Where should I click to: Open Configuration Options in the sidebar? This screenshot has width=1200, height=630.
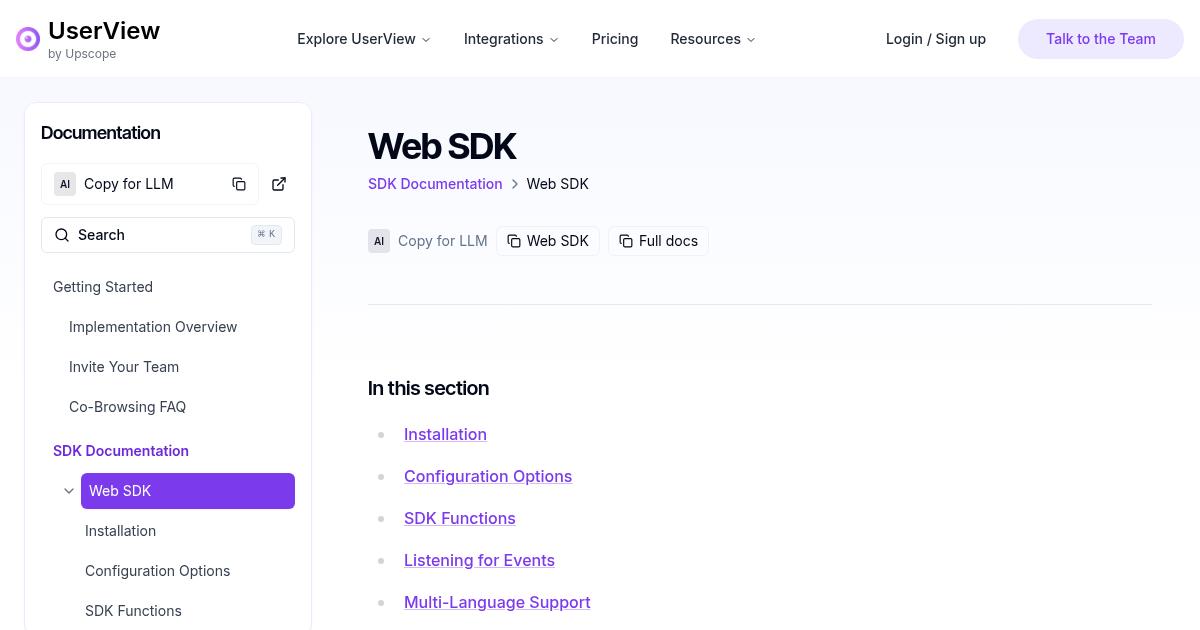point(157,571)
